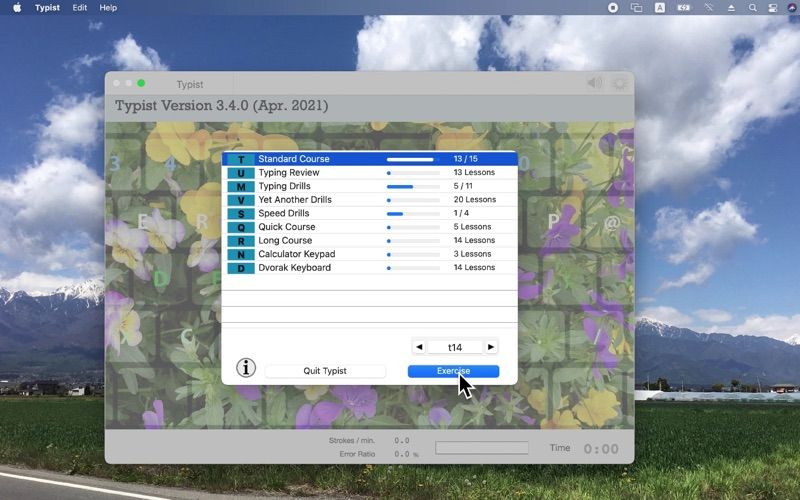Click the Error Ratio label
Screen dimensions: 800x500
pyautogui.click(x=357, y=454)
